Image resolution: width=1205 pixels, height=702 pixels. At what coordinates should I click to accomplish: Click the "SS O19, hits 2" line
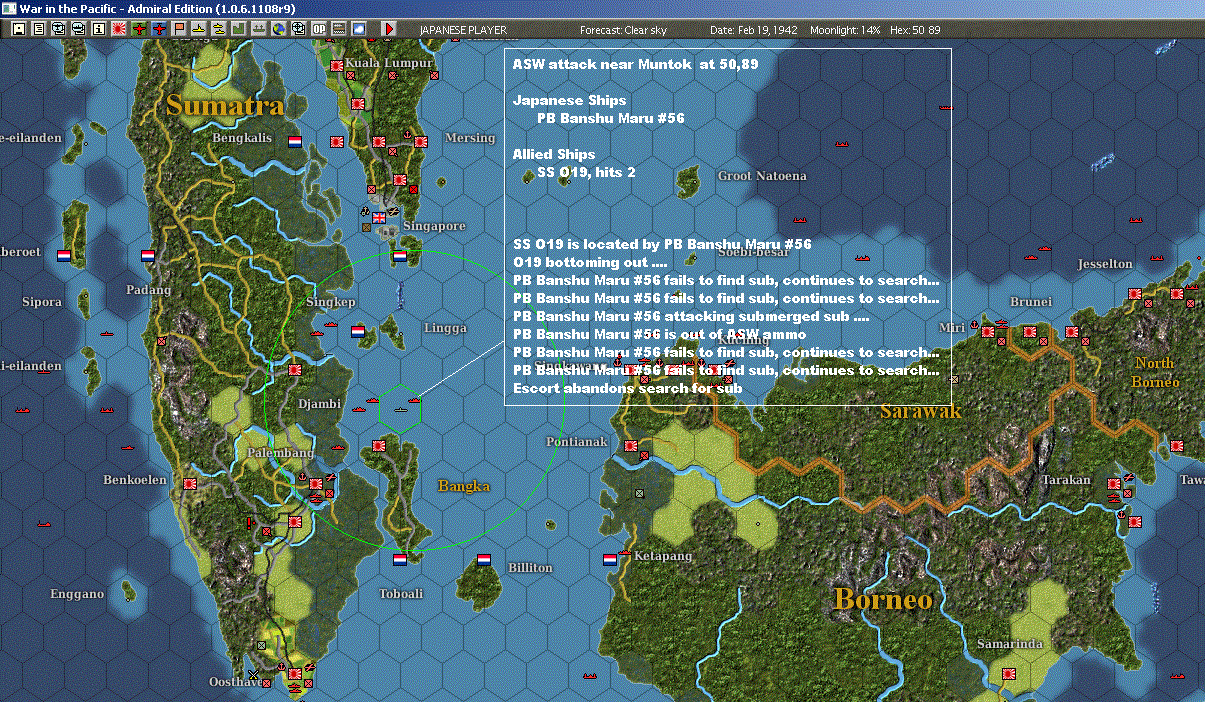[586, 172]
